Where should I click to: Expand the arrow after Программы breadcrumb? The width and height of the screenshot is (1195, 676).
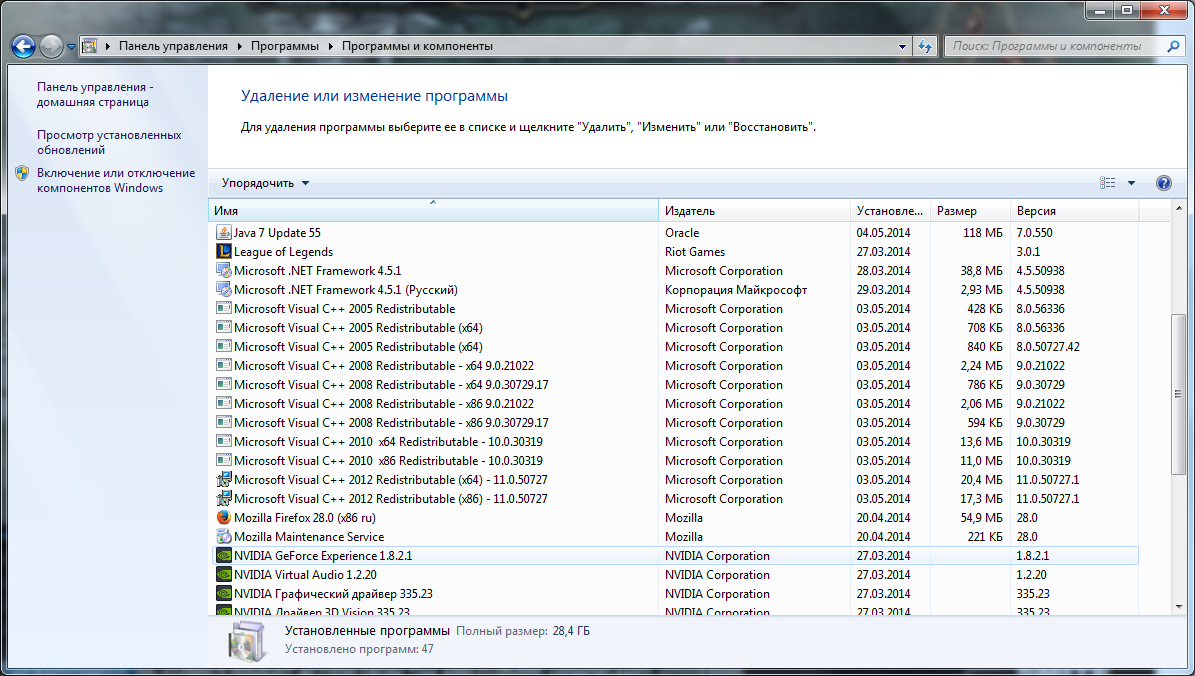(x=331, y=46)
